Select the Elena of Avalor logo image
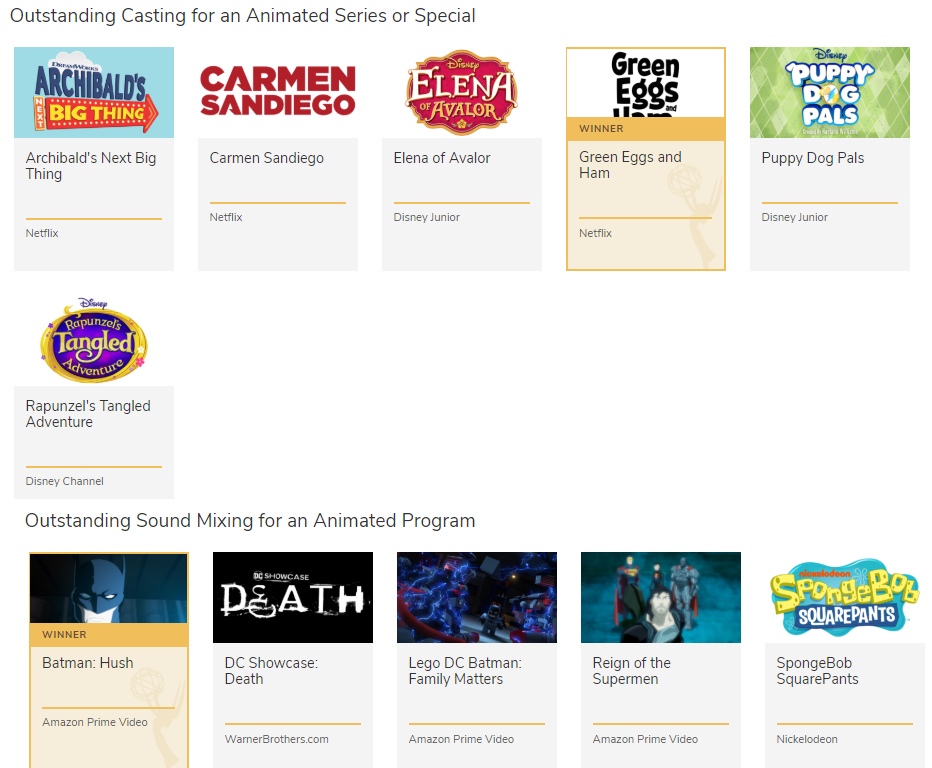 (x=461, y=92)
